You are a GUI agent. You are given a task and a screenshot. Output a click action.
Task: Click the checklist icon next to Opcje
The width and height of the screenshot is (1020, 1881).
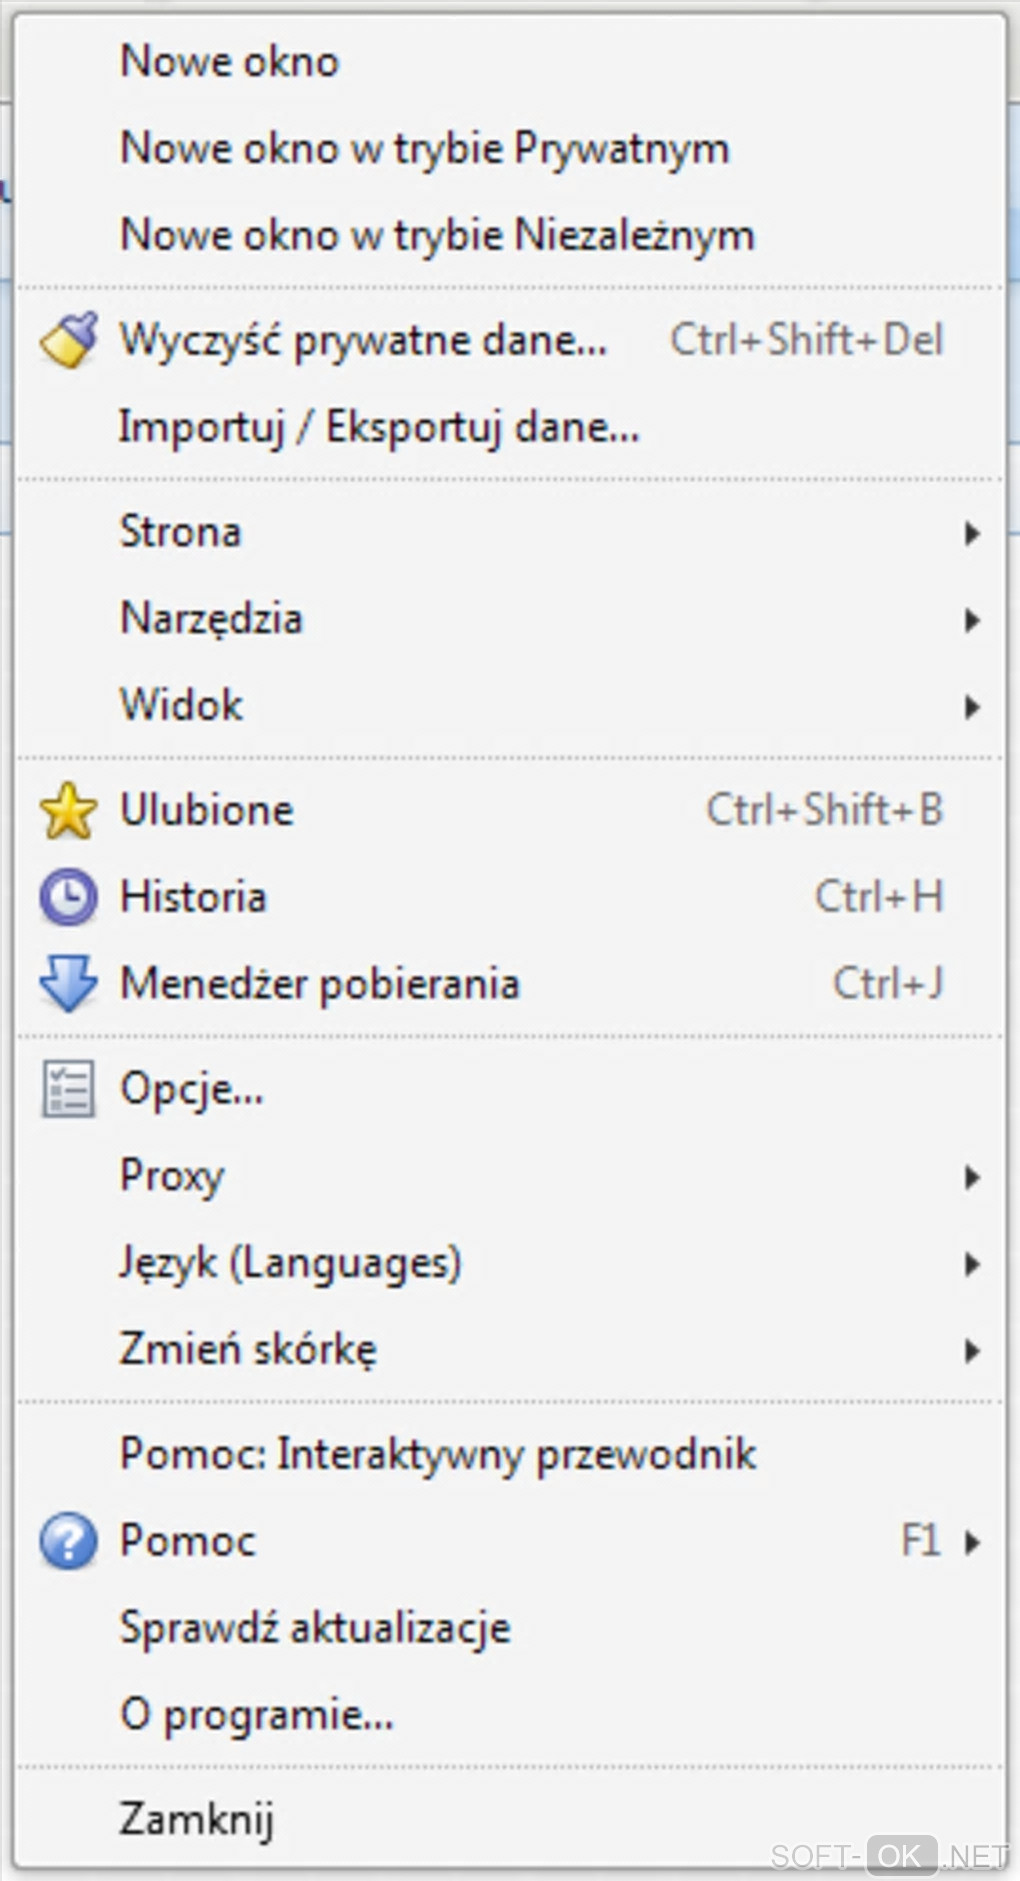(68, 1088)
